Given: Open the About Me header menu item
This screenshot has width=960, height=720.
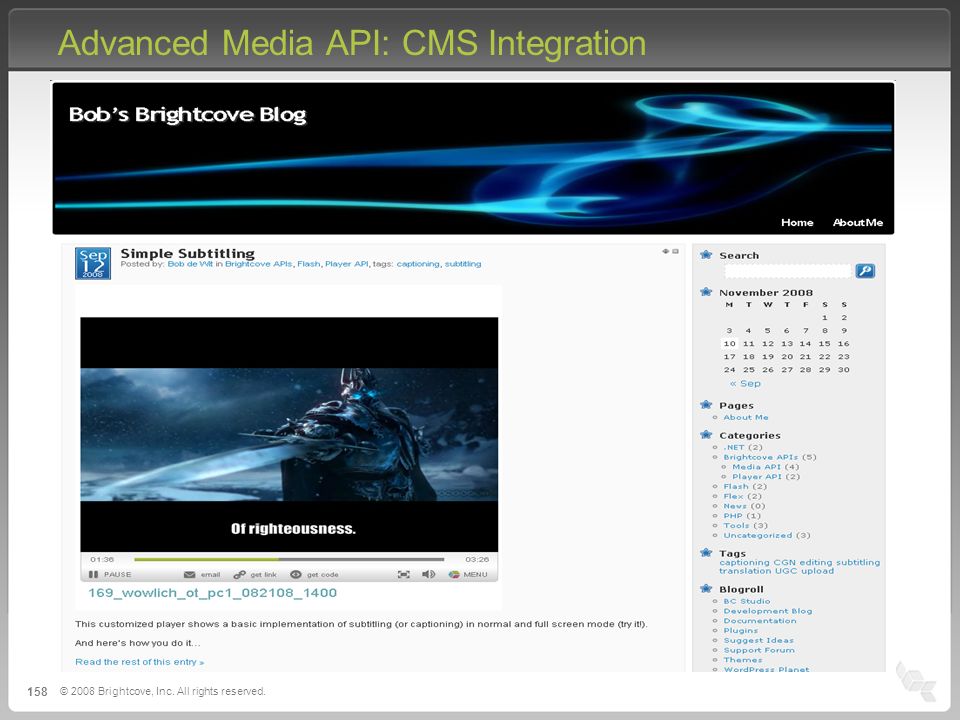Looking at the screenshot, I should 858,222.
